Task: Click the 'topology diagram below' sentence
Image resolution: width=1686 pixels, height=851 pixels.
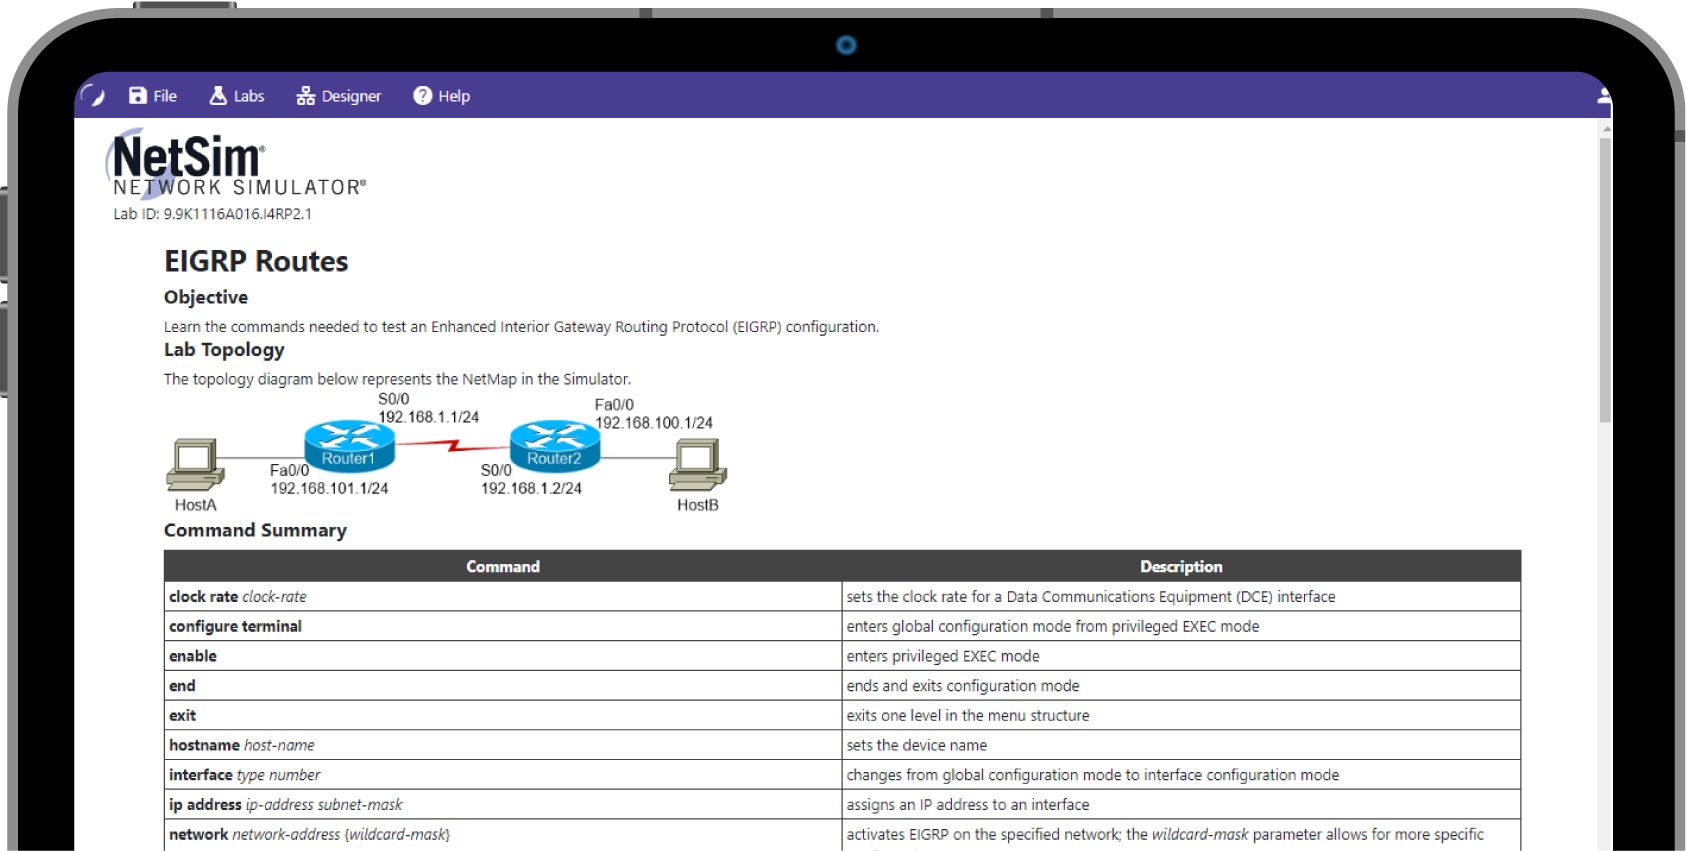Action: [x=397, y=379]
